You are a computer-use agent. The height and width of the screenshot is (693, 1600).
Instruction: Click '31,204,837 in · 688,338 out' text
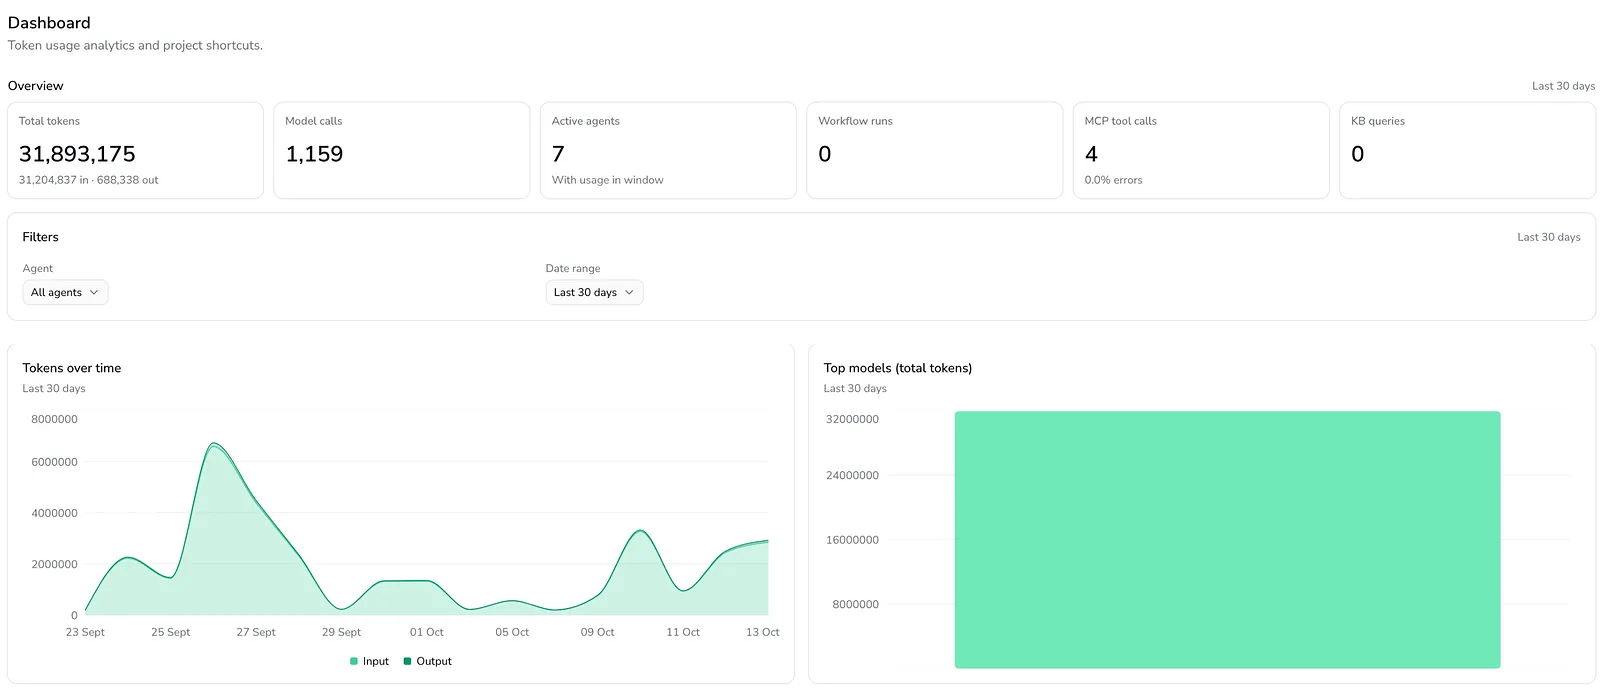click(x=88, y=180)
